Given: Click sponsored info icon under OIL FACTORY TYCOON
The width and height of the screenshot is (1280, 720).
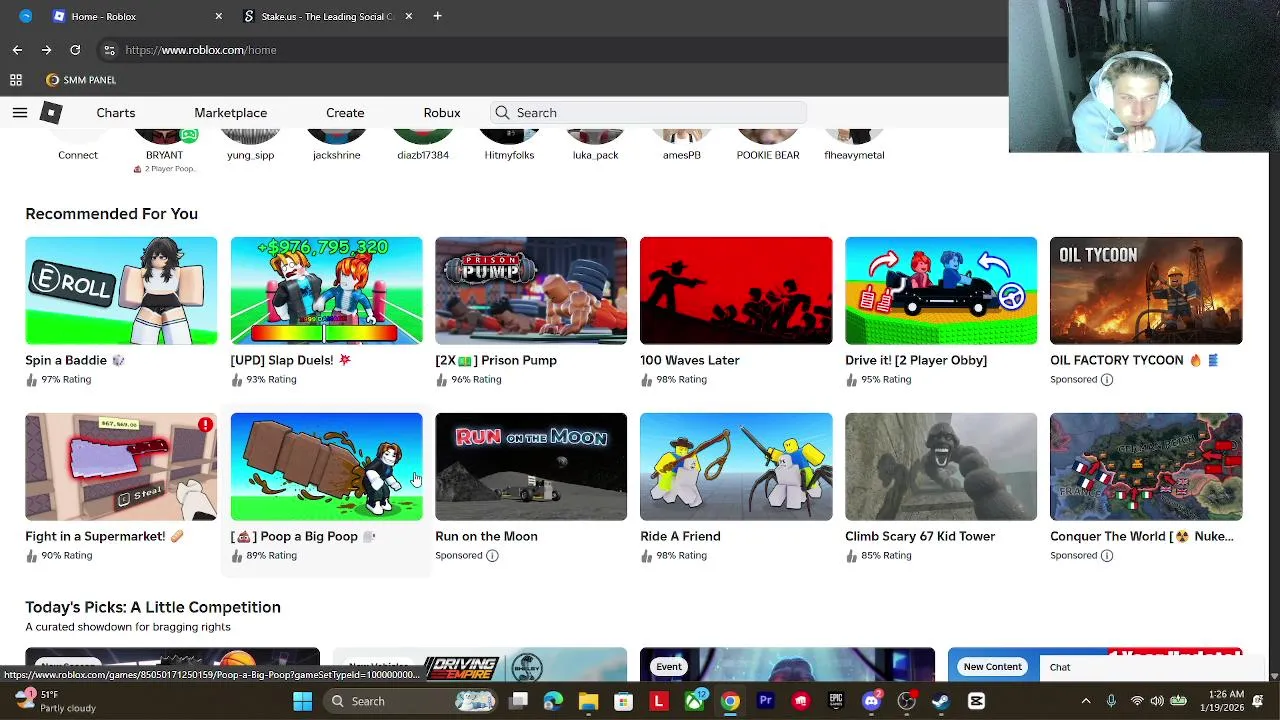Looking at the screenshot, I should 1107,380.
